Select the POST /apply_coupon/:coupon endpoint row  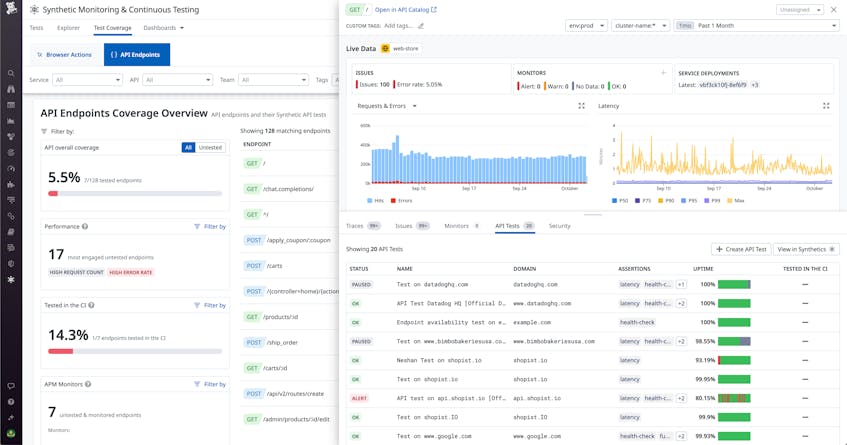(291, 240)
